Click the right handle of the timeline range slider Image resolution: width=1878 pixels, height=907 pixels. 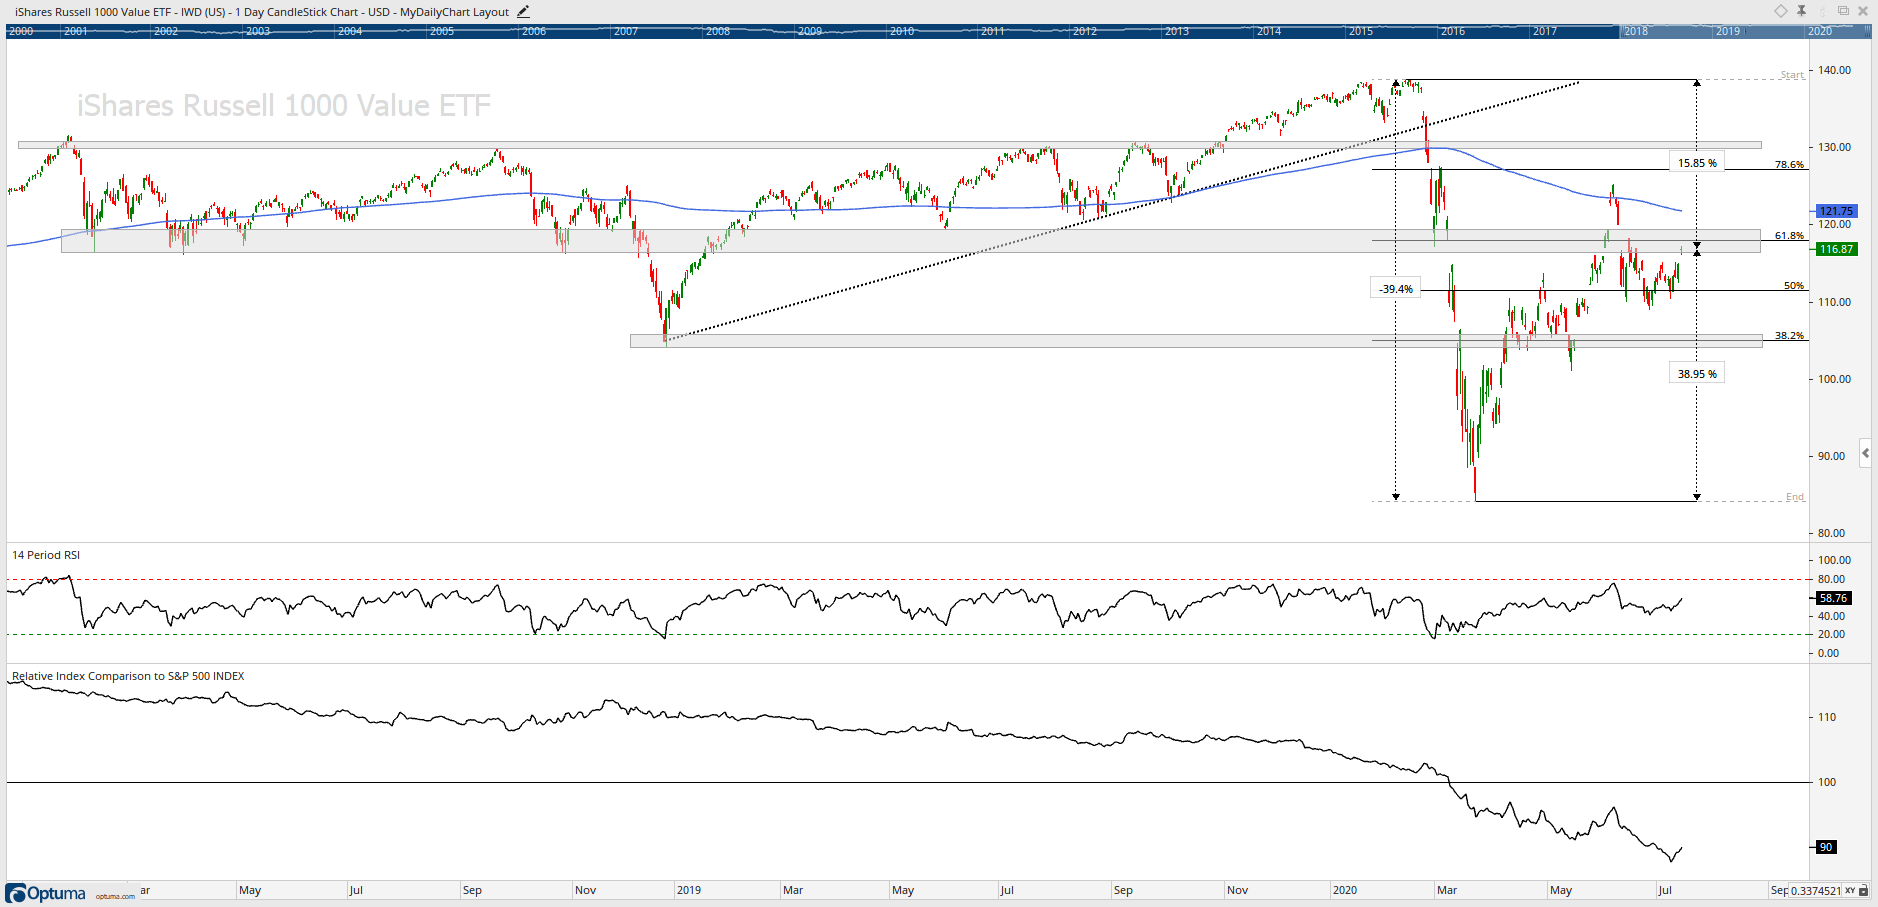point(1867,31)
